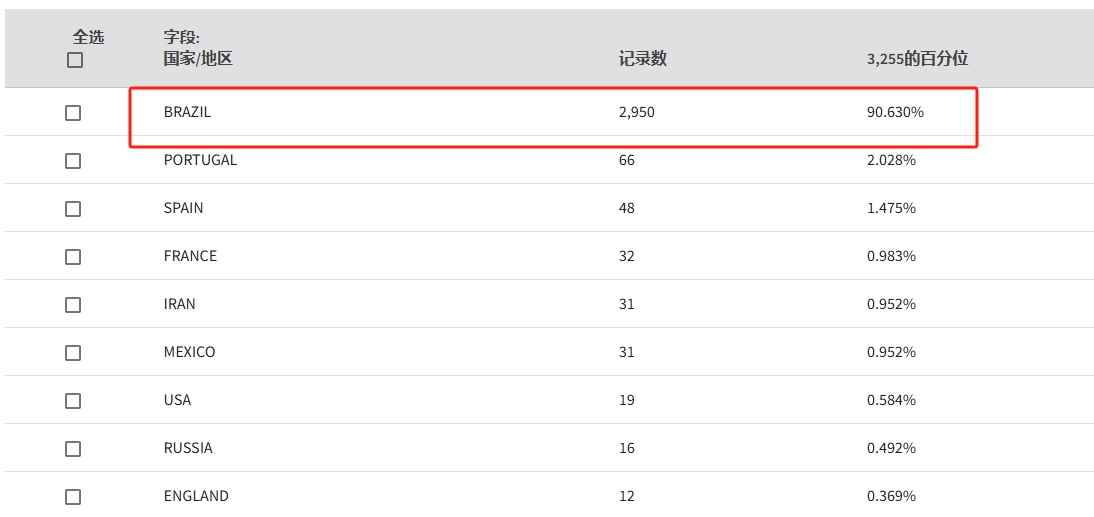Click the 国家/地区 field header
The width and height of the screenshot is (1094, 517).
click(198, 59)
